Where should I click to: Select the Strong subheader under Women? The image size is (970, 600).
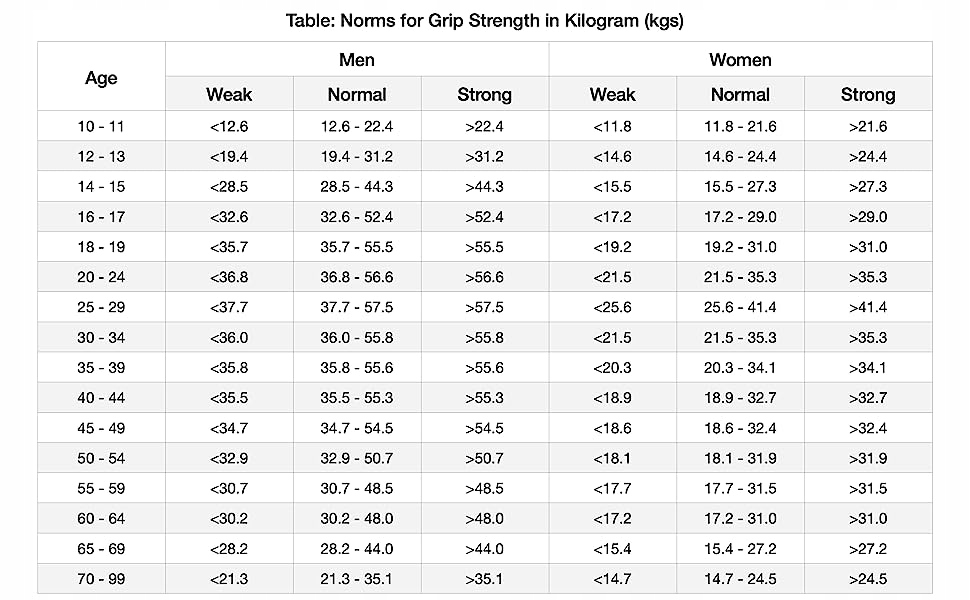[867, 95]
